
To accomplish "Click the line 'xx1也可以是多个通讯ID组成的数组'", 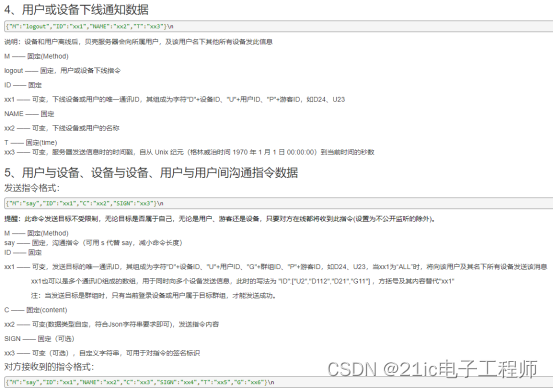I will pos(243,281).
